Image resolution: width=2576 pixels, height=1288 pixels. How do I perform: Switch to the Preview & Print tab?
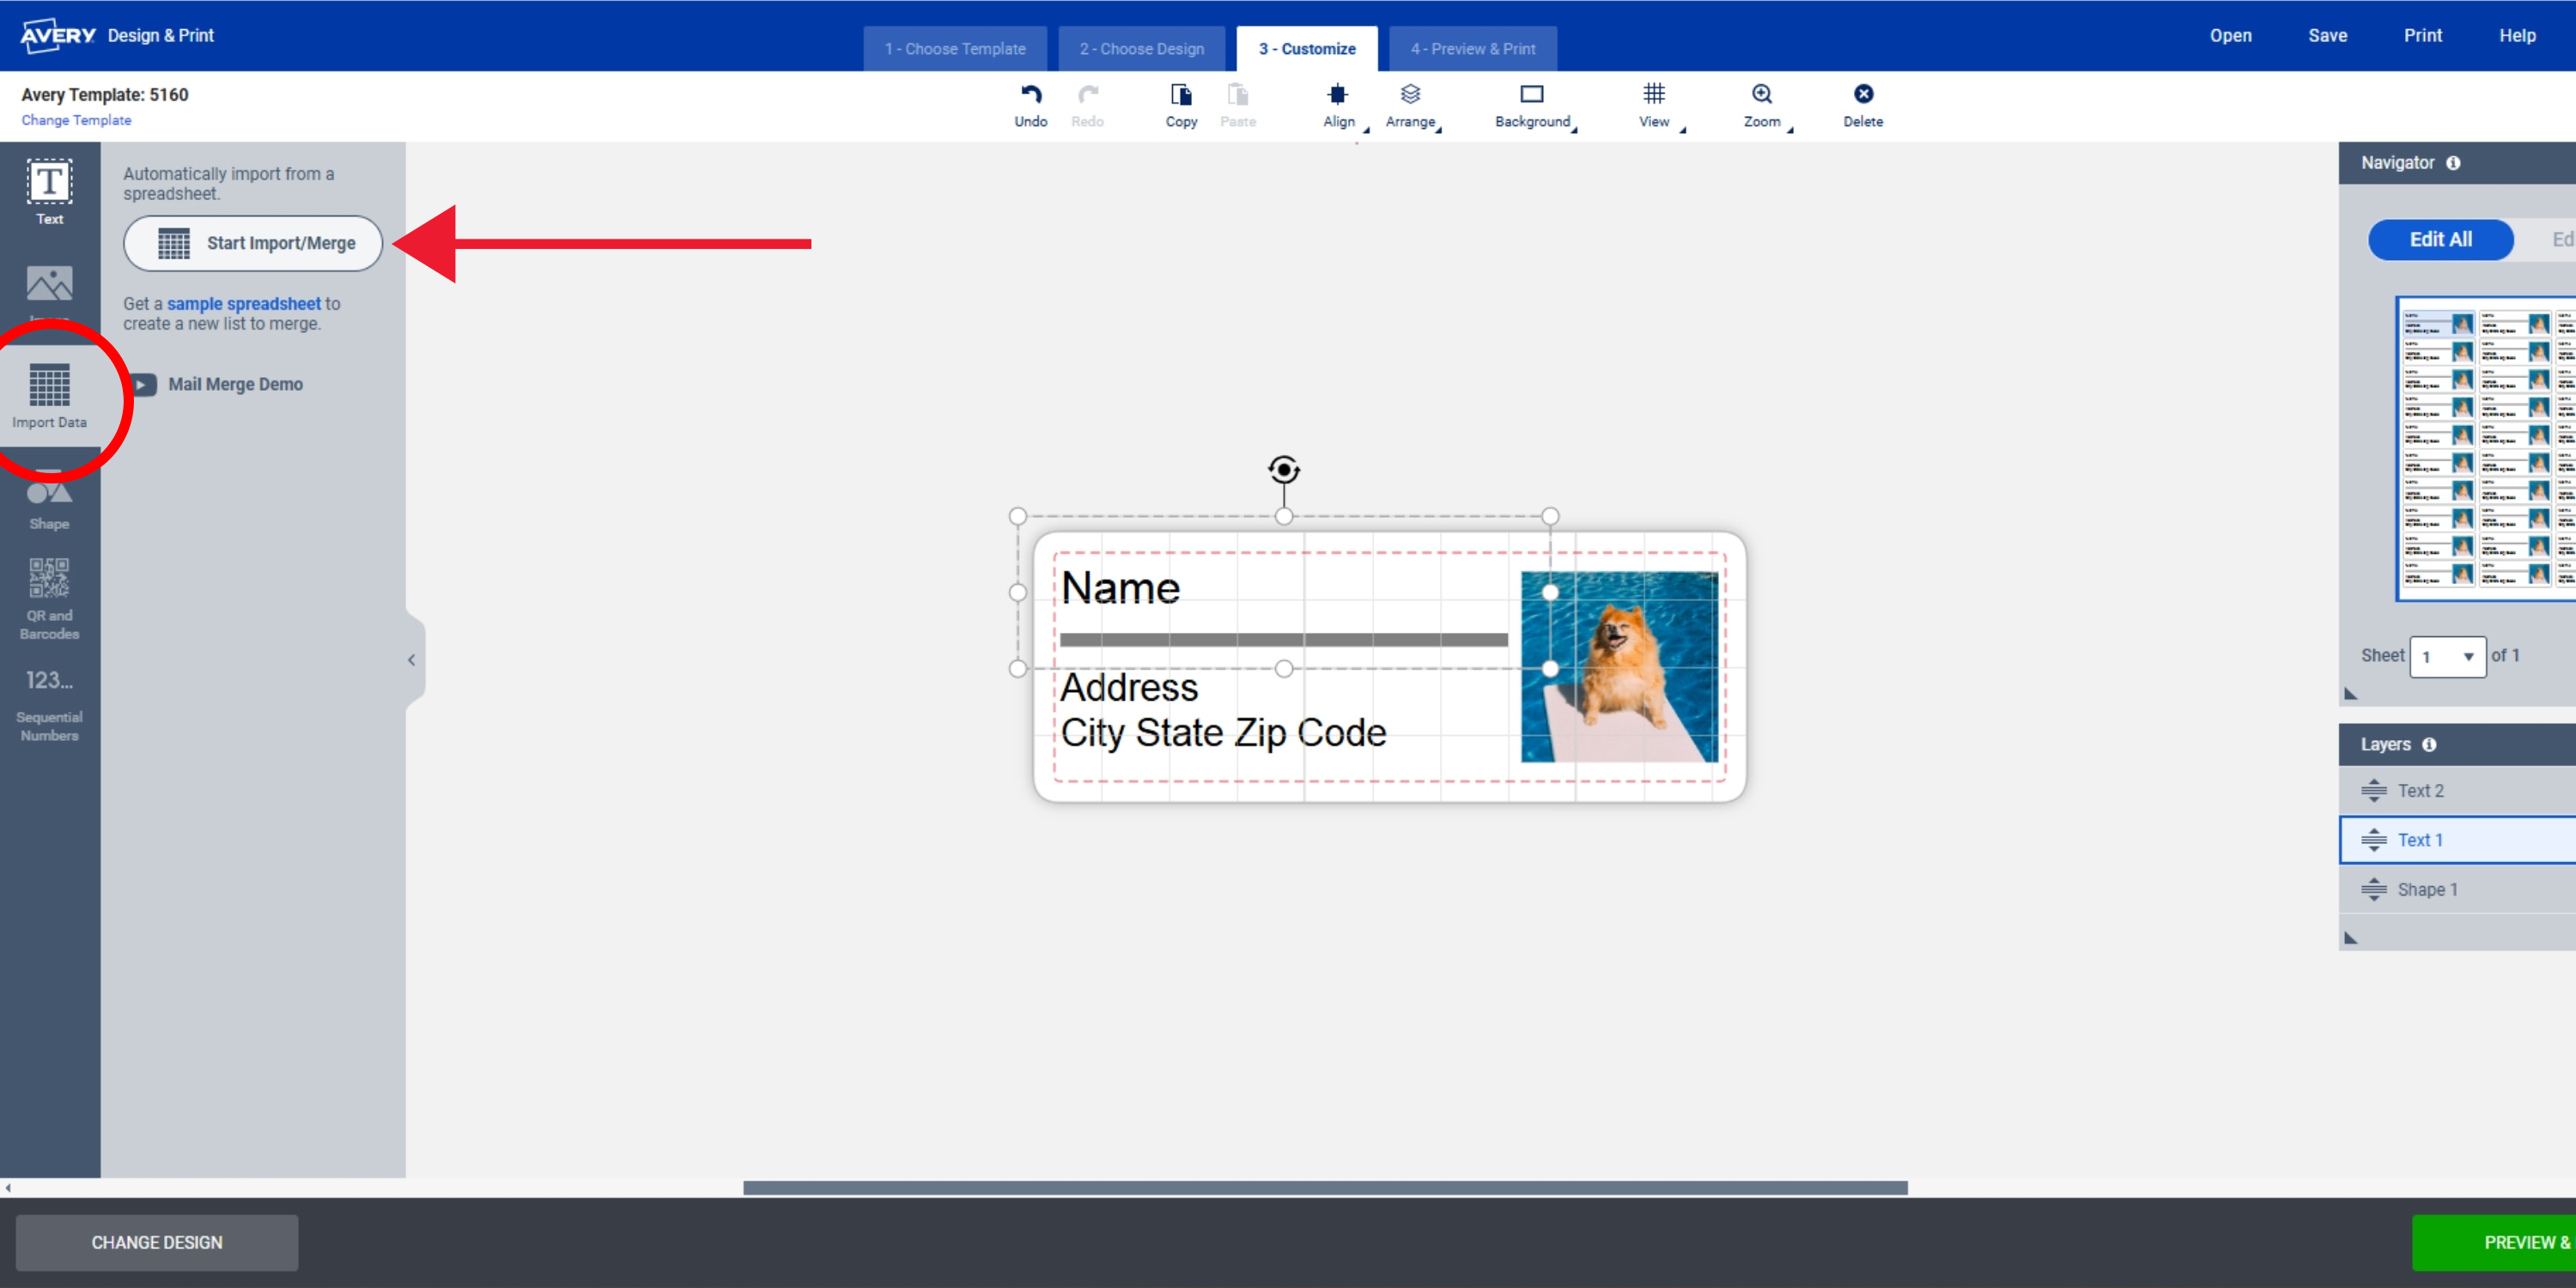1472,48
